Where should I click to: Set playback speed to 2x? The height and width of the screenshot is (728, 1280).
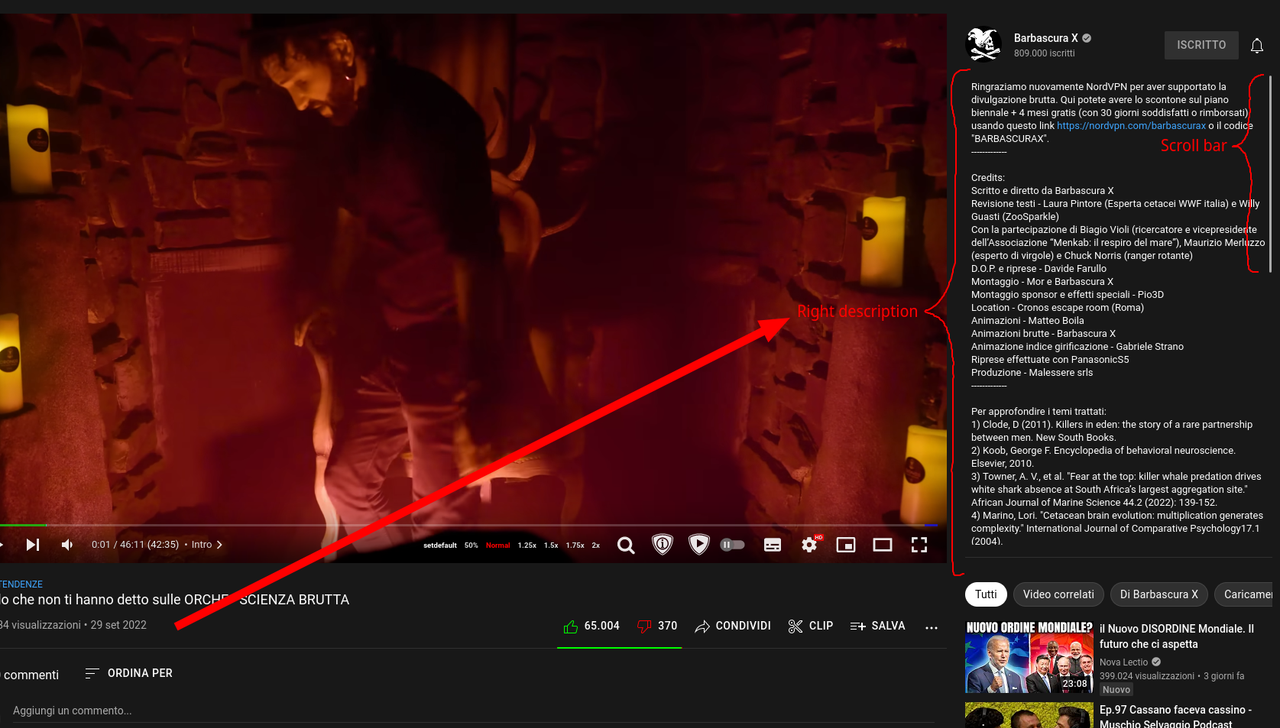coord(596,546)
